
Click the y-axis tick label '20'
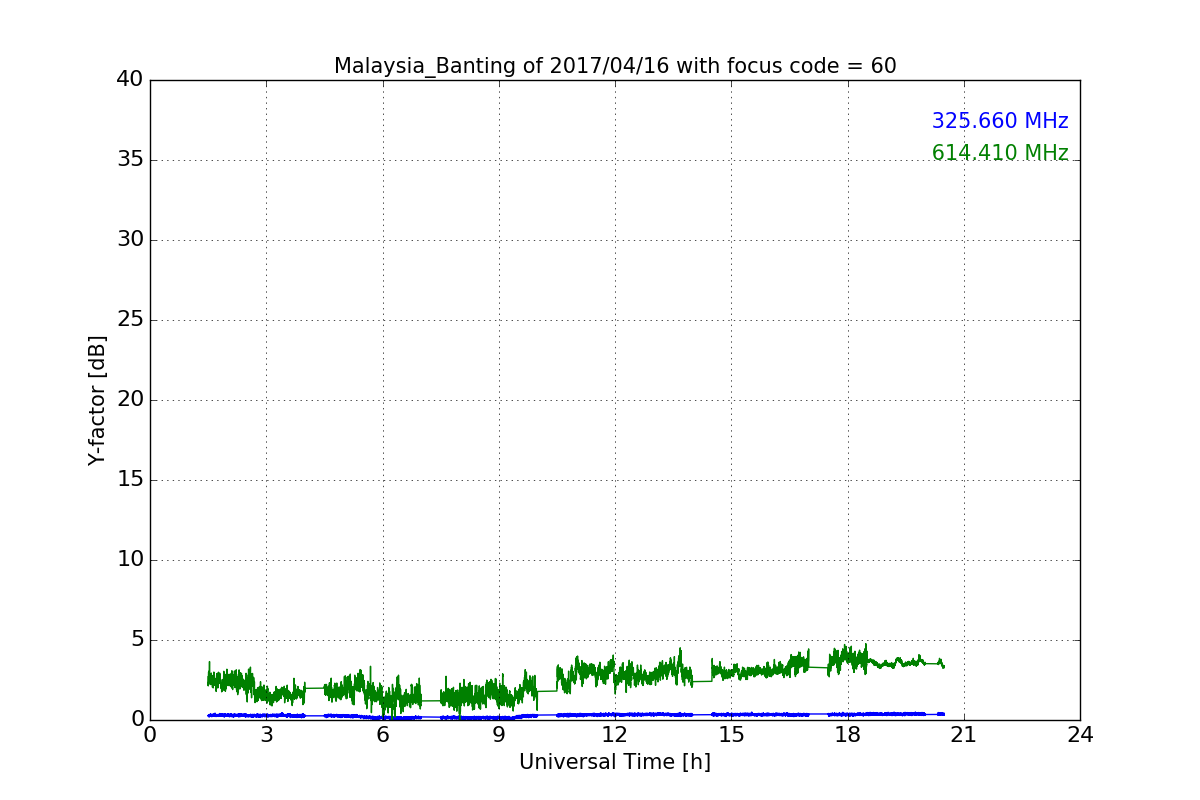coord(130,400)
